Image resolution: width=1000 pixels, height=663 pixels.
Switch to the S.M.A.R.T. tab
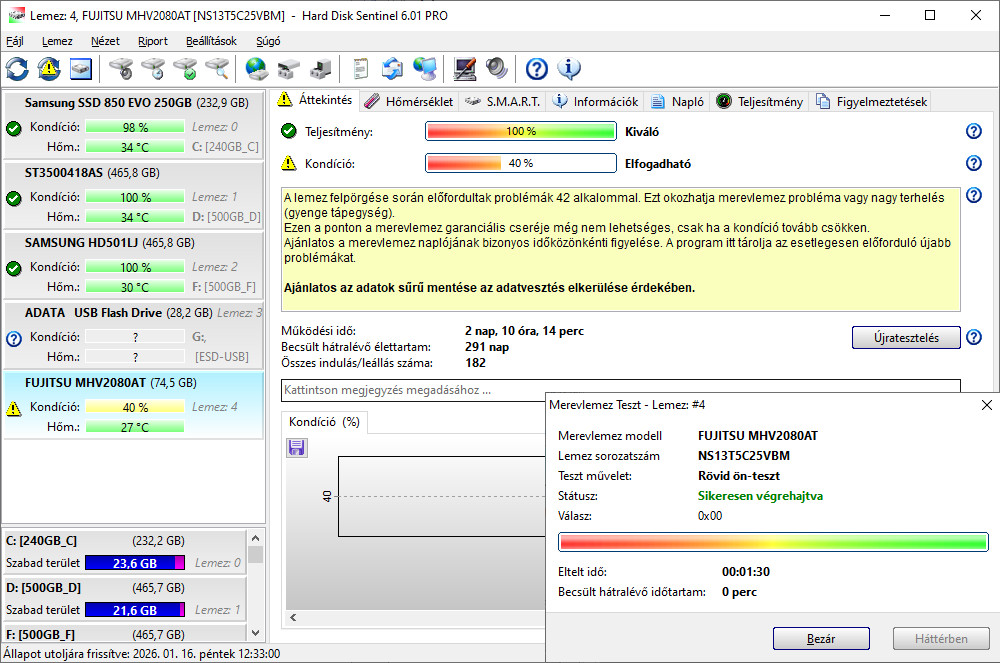(505, 101)
